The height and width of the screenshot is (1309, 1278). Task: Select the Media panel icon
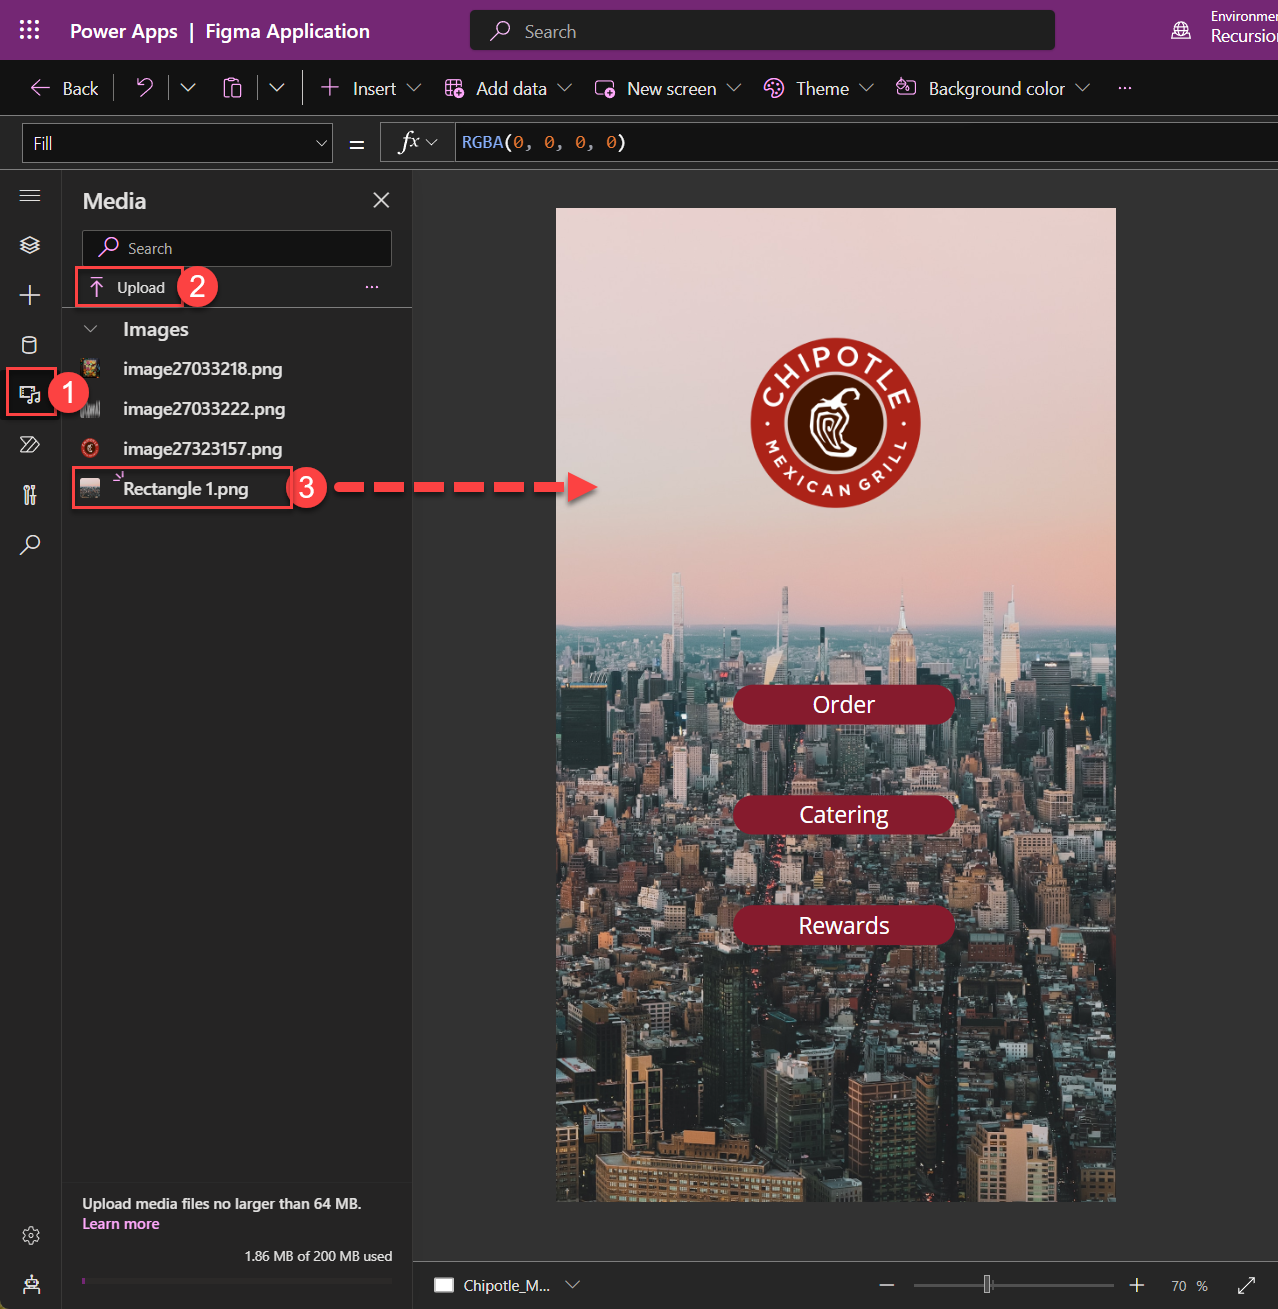coord(30,392)
